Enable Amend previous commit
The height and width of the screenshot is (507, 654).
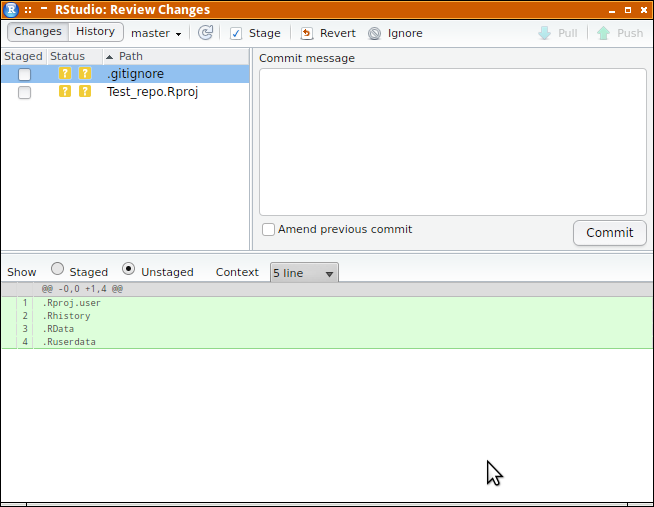tap(268, 229)
